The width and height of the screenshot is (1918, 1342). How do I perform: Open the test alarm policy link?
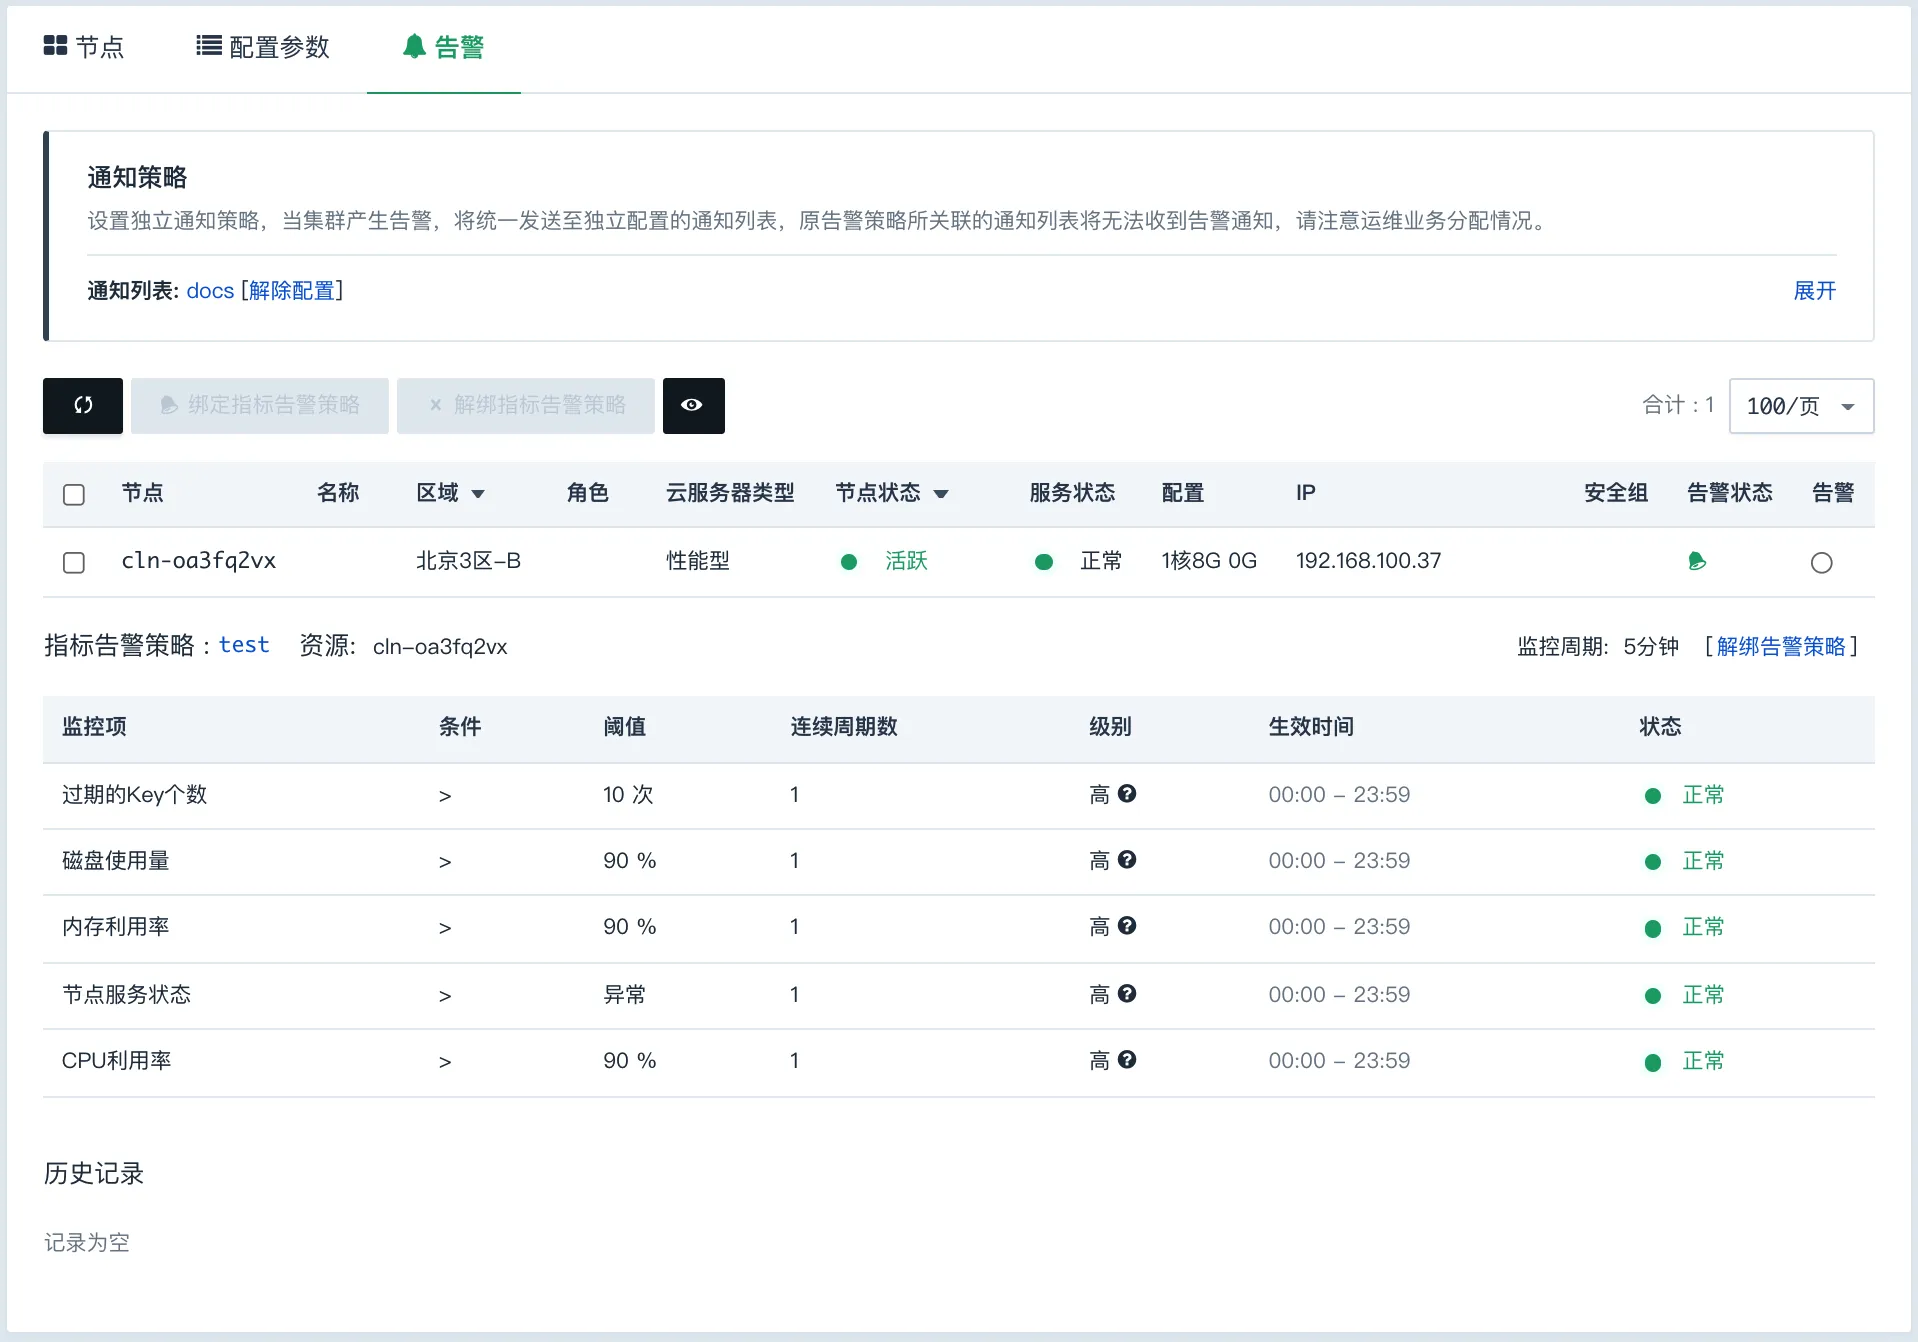tap(244, 645)
